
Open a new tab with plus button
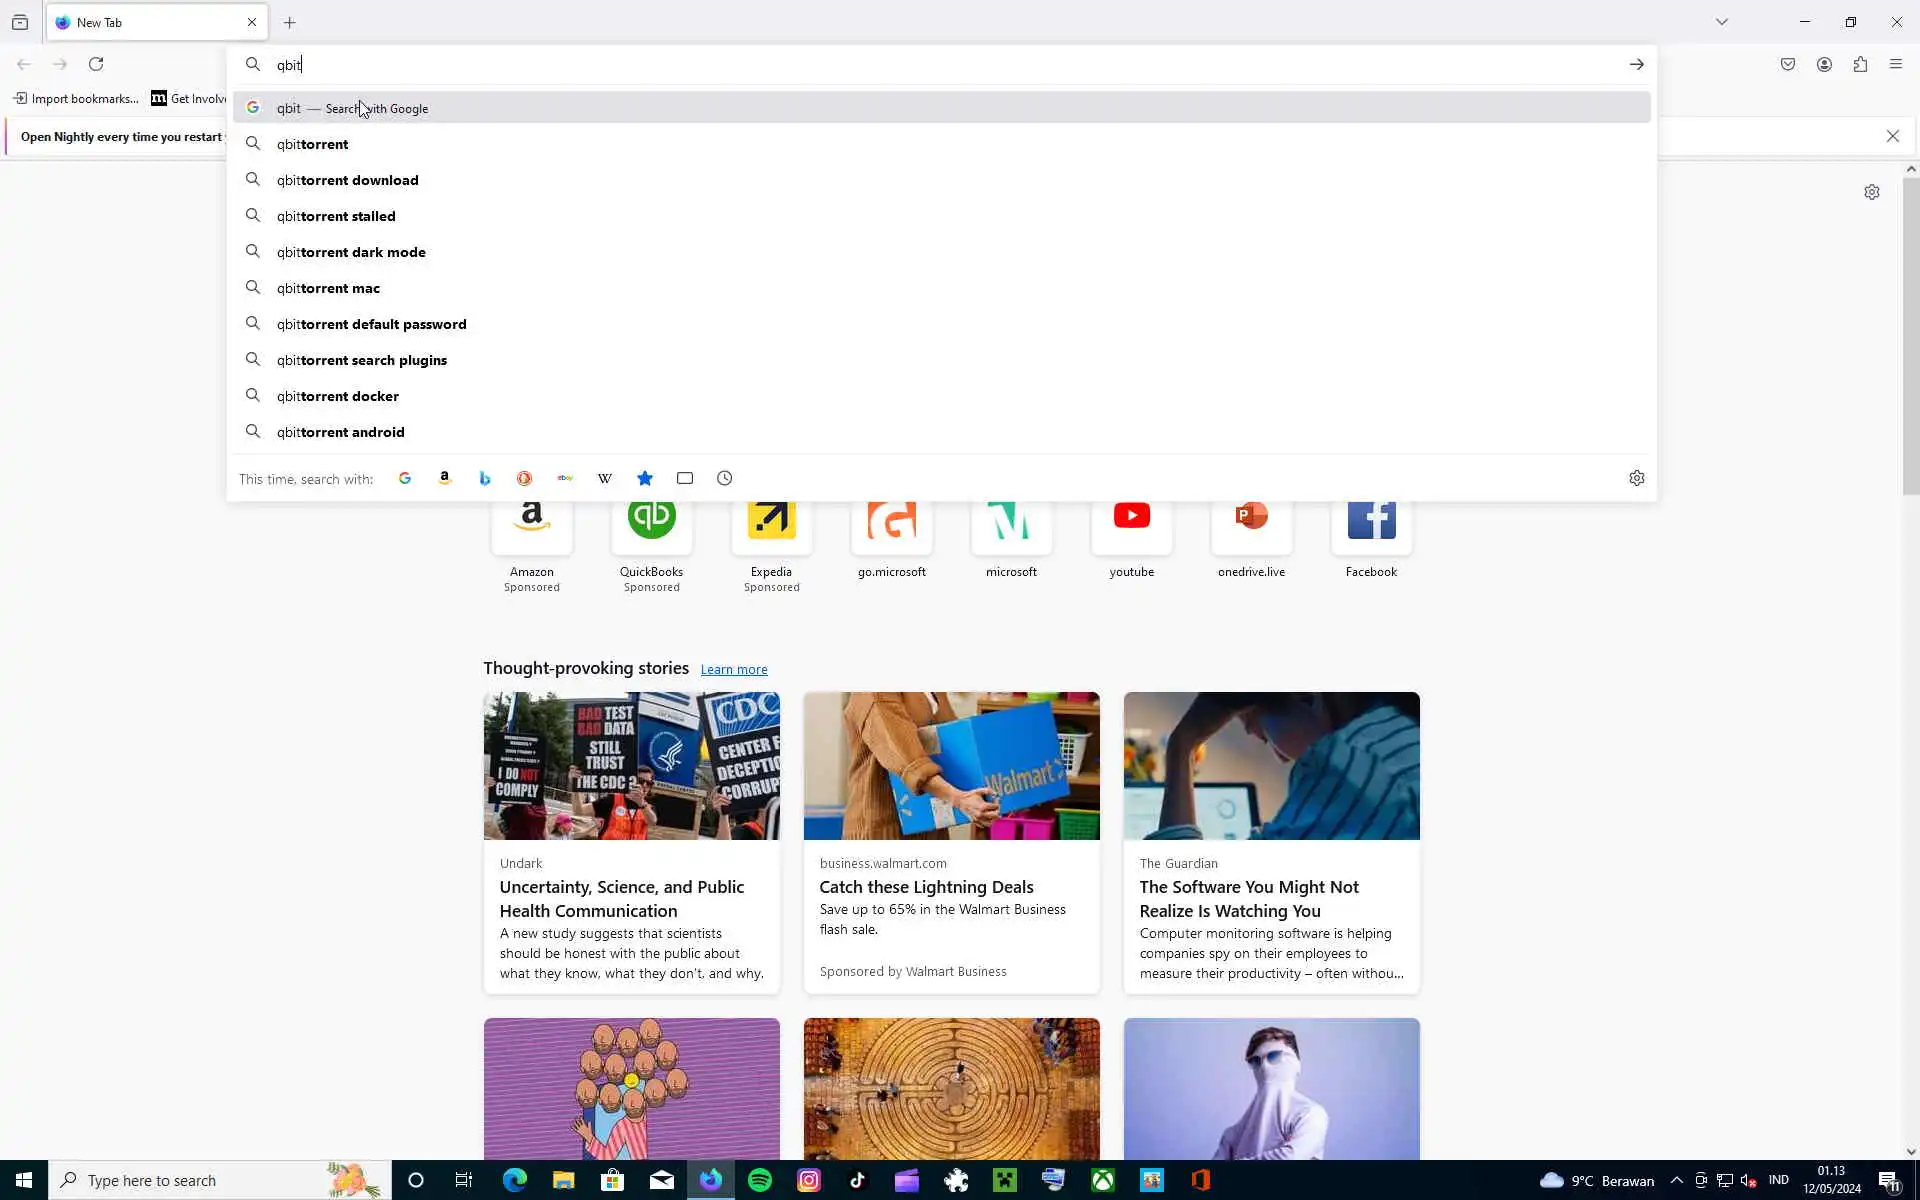point(290,23)
